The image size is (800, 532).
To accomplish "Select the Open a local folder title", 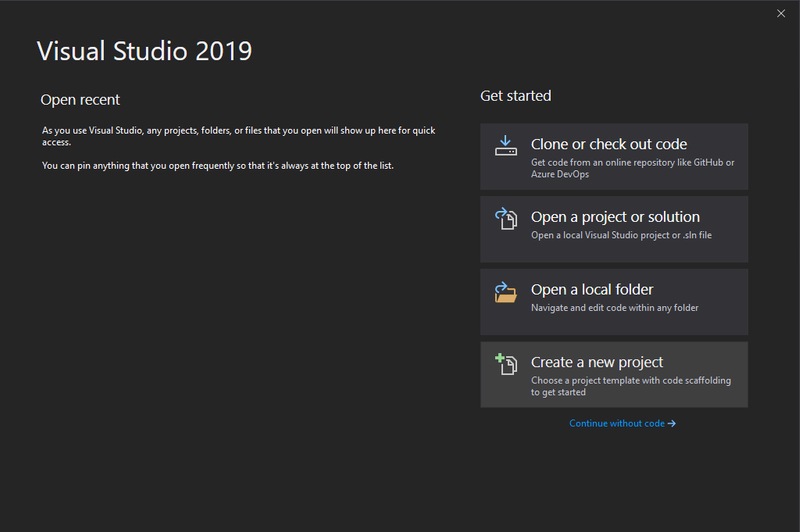I will 592,290.
